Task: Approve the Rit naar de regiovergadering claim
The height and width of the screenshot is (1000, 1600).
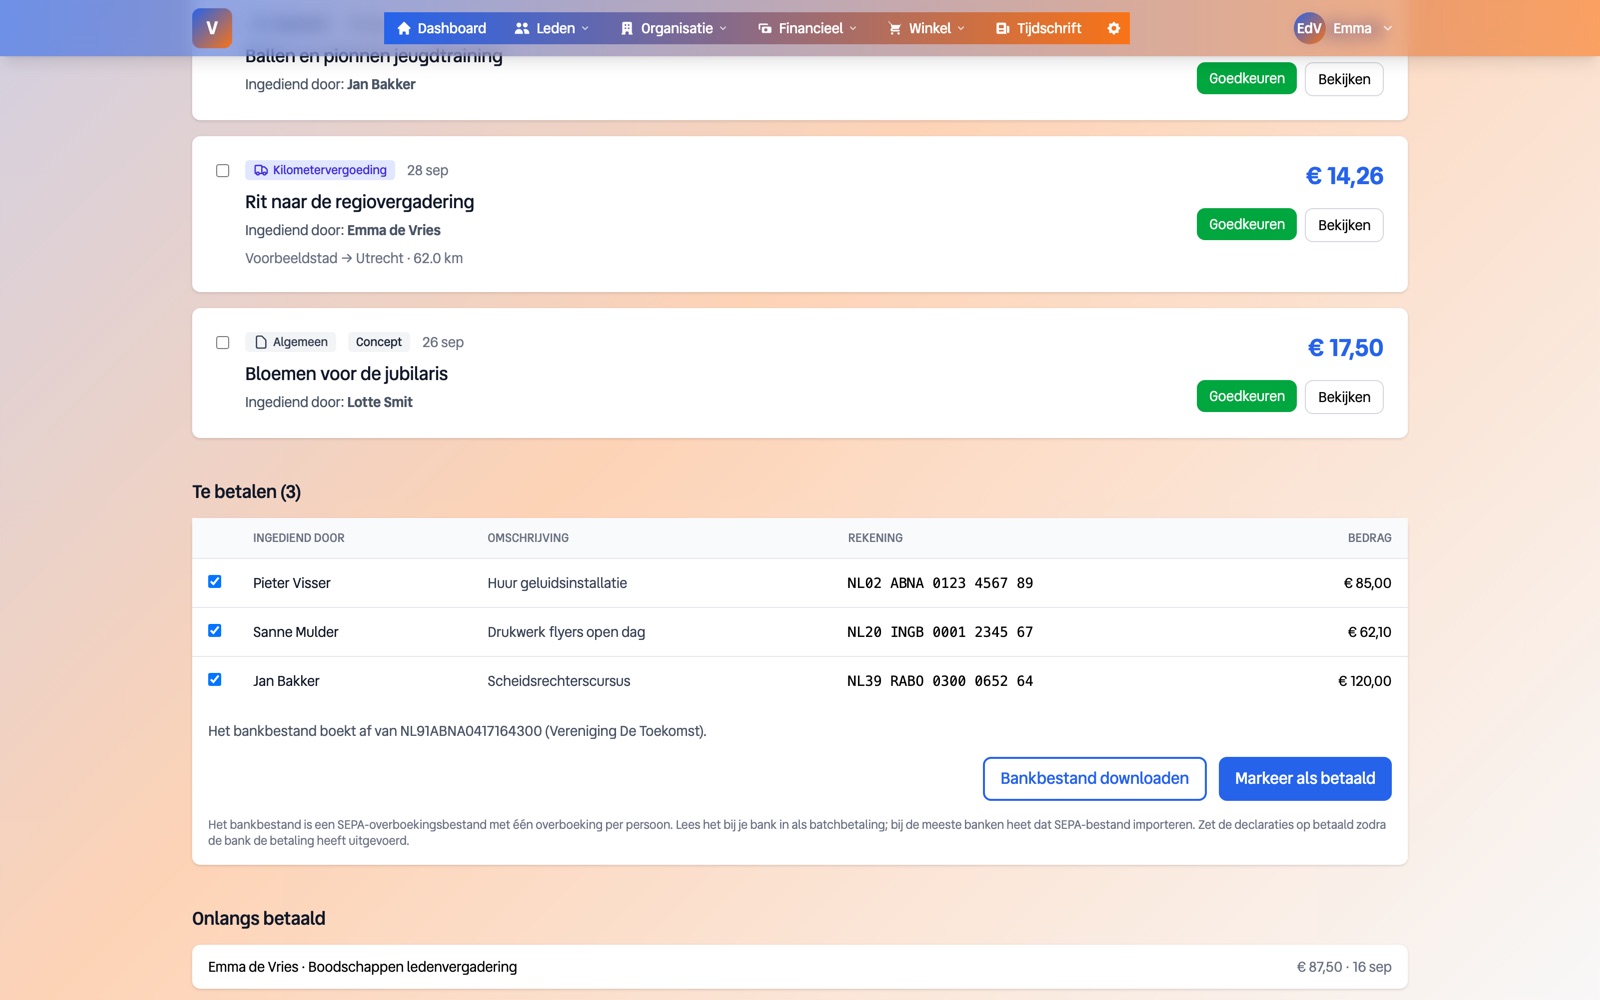Action: (1247, 224)
